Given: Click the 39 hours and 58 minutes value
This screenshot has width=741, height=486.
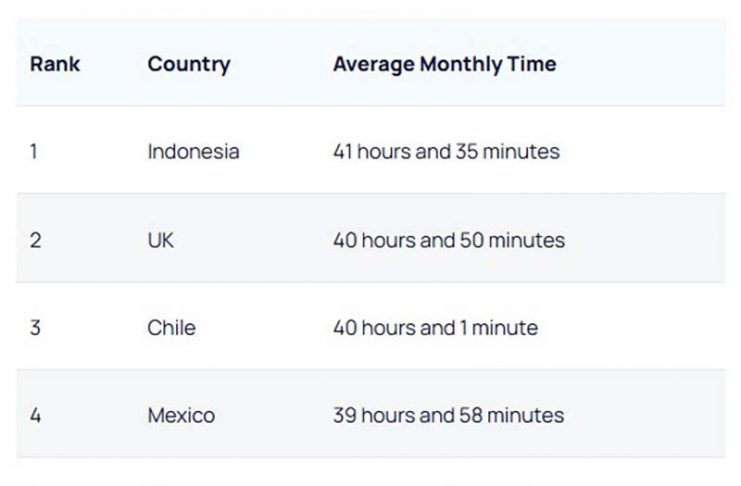Looking at the screenshot, I should point(448,415).
